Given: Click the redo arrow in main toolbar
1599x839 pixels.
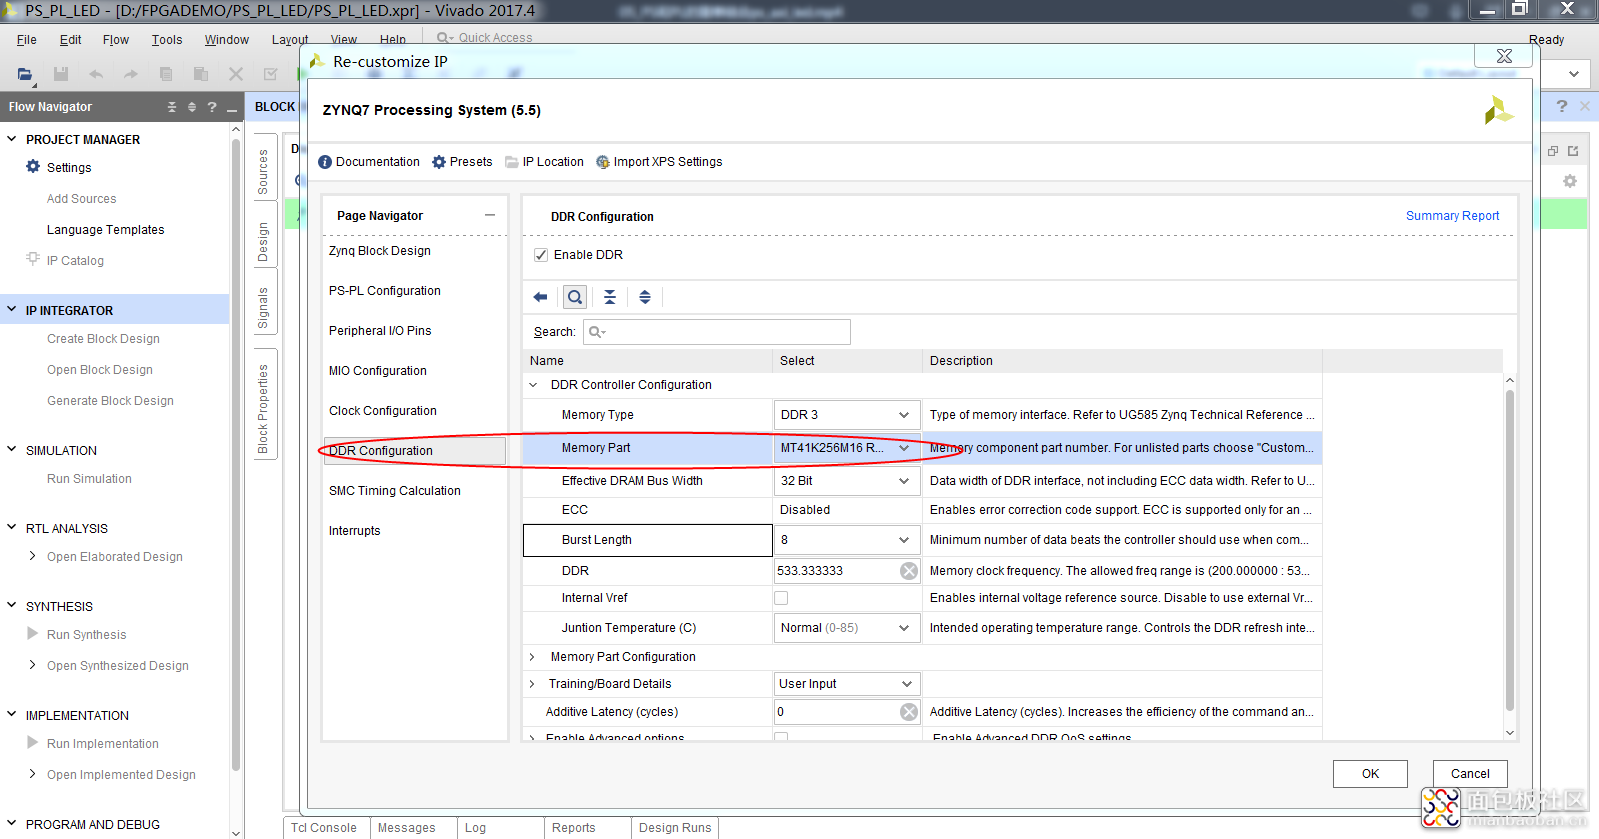Looking at the screenshot, I should pos(130,74).
